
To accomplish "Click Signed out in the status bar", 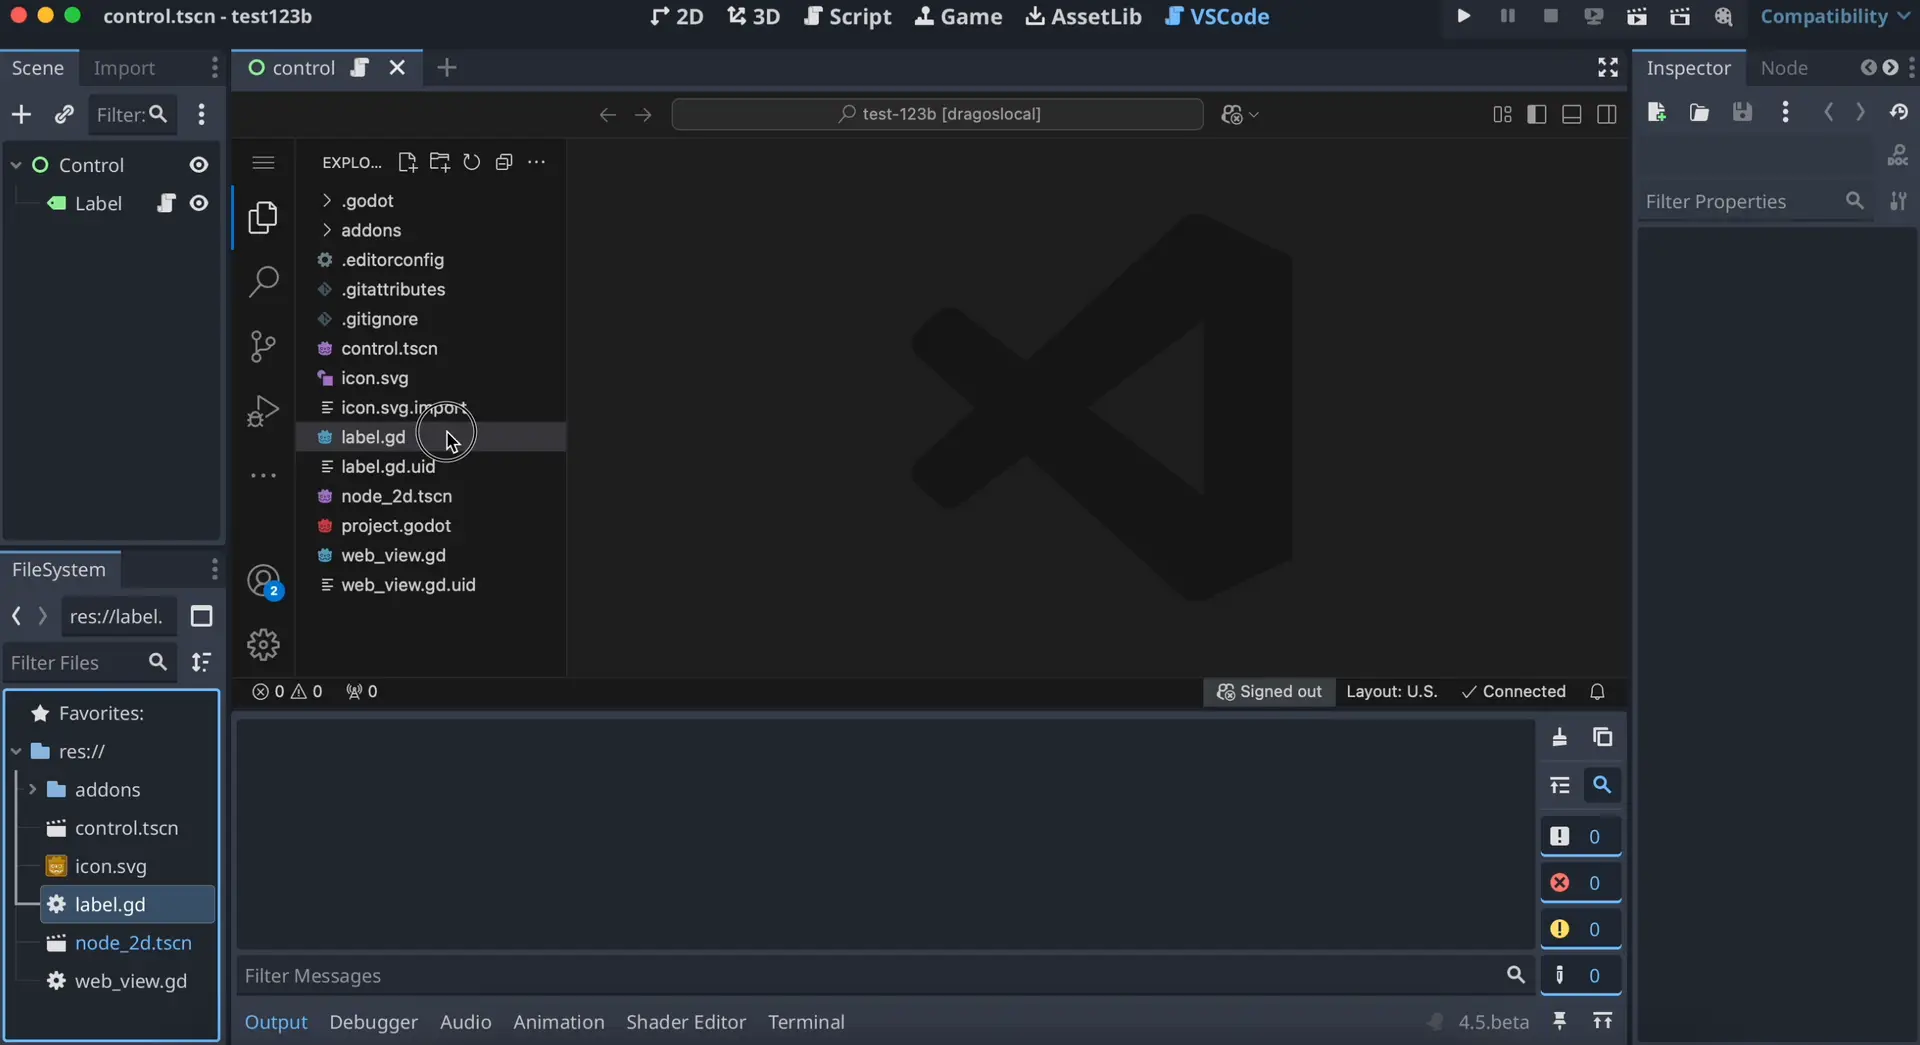I will point(1268,691).
